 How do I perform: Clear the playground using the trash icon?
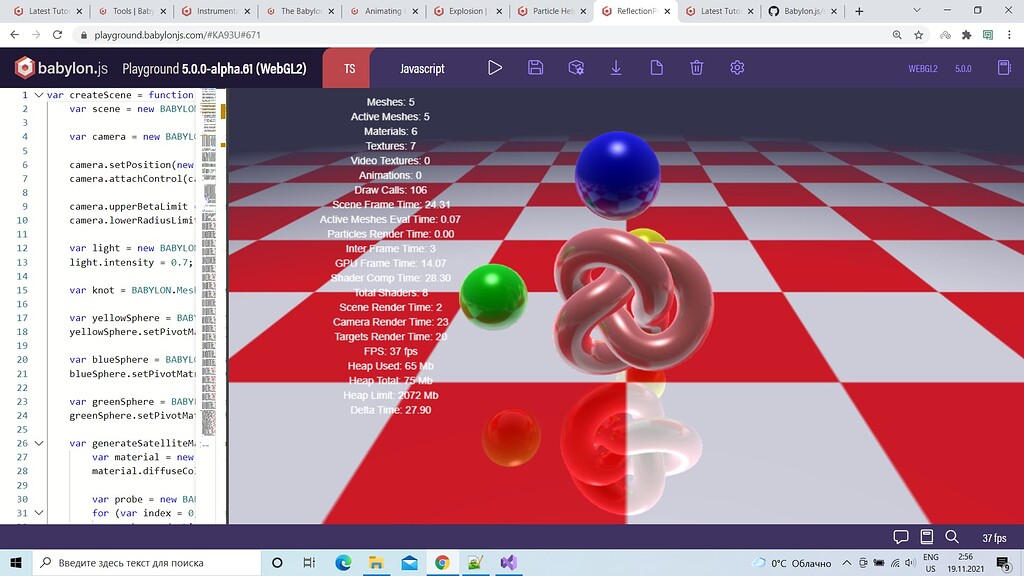coord(695,68)
